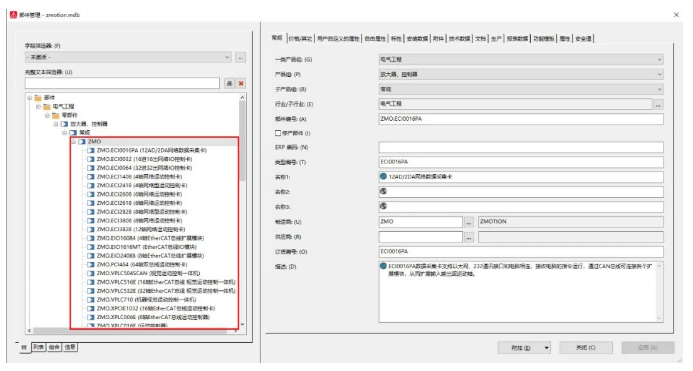Click the globe icon in 名称2 field
The image size is (693, 371).
[x=383, y=191]
